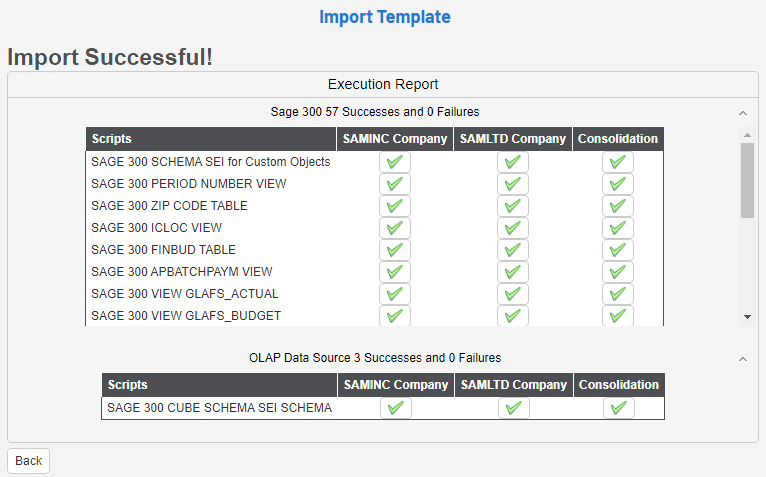766x477 pixels.
Task: Click the Sage 300 list scrollbar thumb
Action: (x=747, y=180)
